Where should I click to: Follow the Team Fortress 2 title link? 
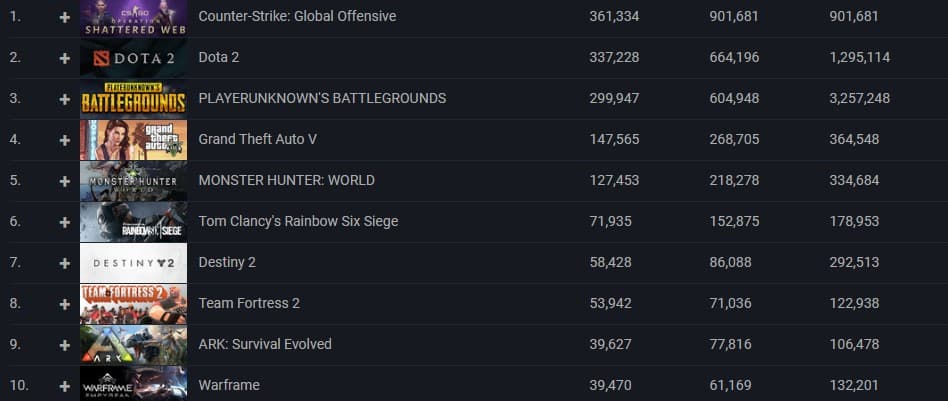[x=249, y=303]
